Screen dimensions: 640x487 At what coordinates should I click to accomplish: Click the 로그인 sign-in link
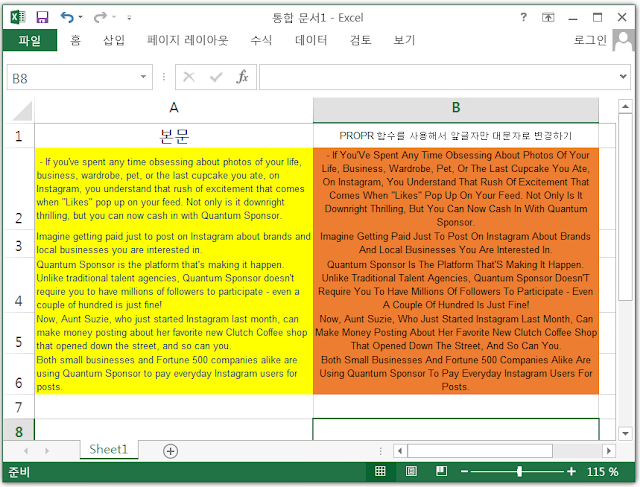coord(590,40)
